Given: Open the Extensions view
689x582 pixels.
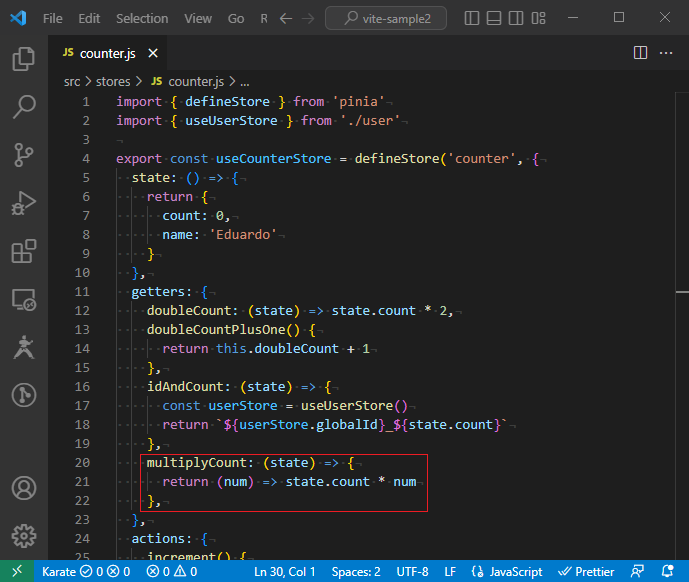Looking at the screenshot, I should pos(24,251).
